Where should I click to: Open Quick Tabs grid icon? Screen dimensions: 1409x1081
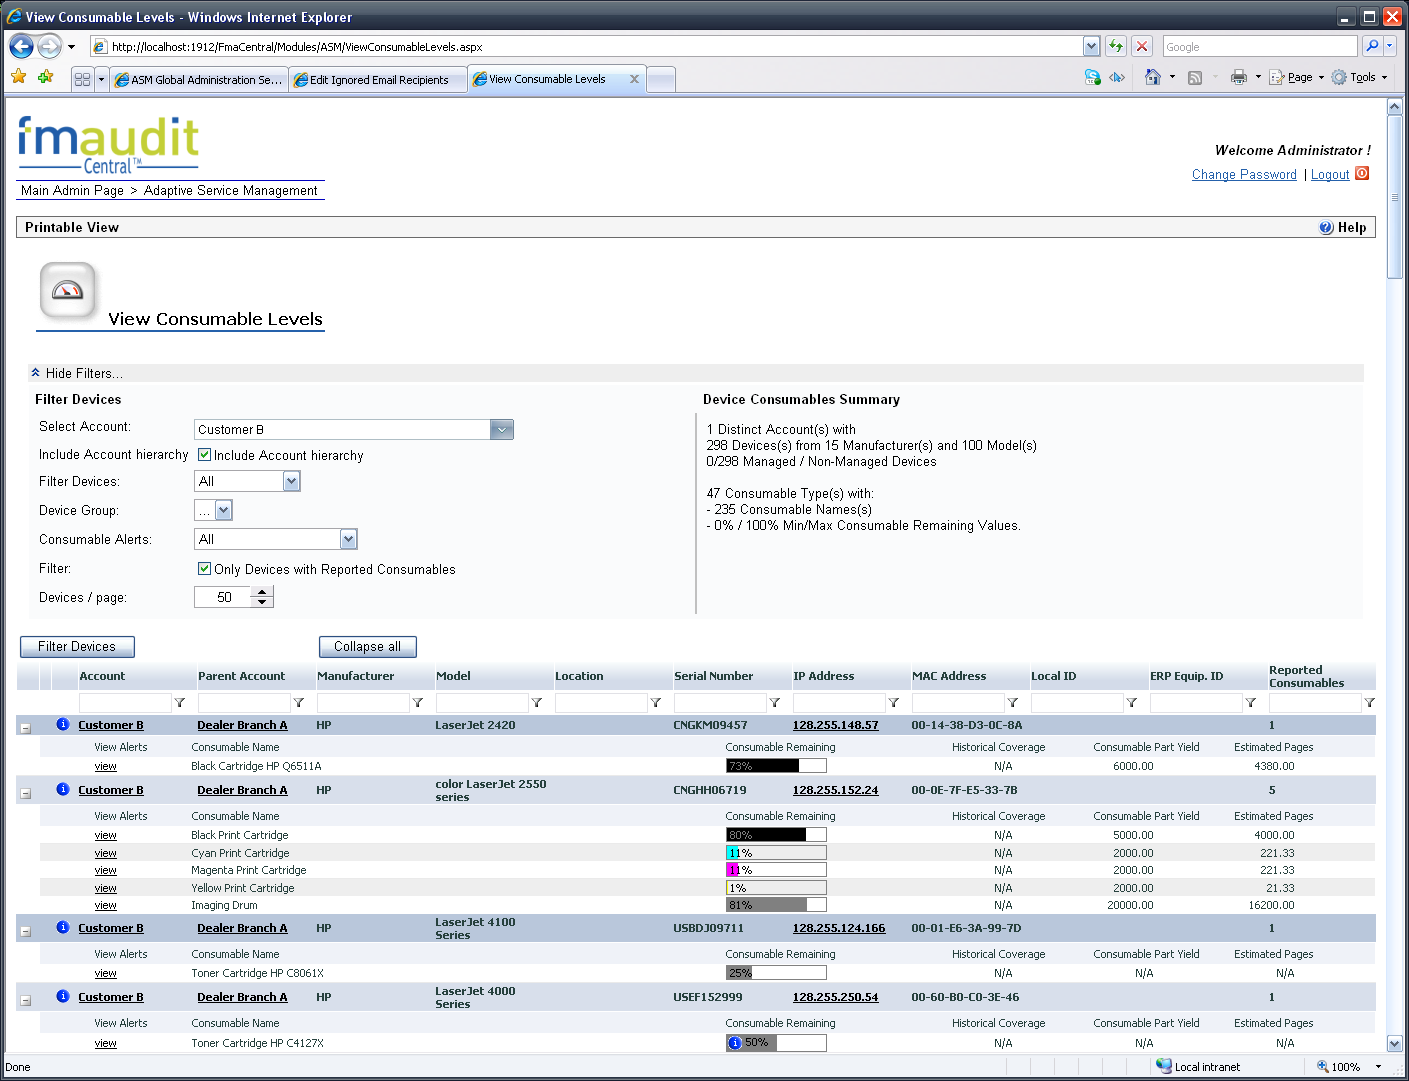click(x=82, y=79)
